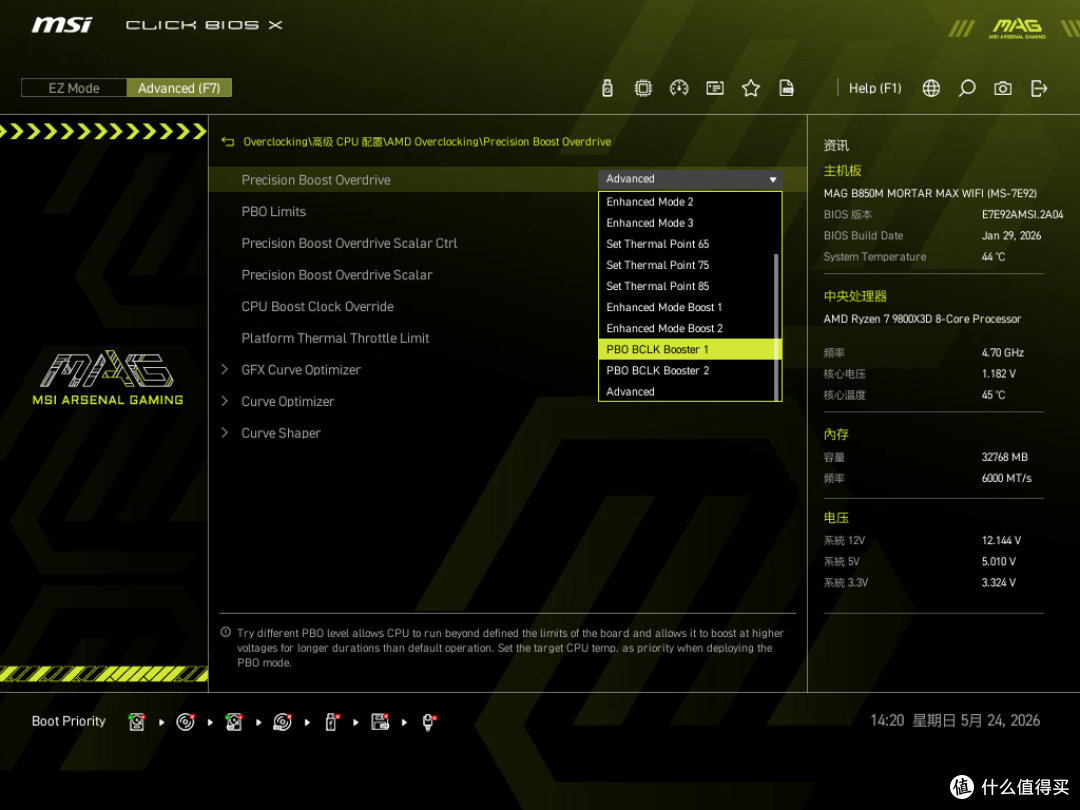Click BIOS Build Date Jan 29, 2026
Viewport: 1080px width, 810px height.
(x=1011, y=236)
